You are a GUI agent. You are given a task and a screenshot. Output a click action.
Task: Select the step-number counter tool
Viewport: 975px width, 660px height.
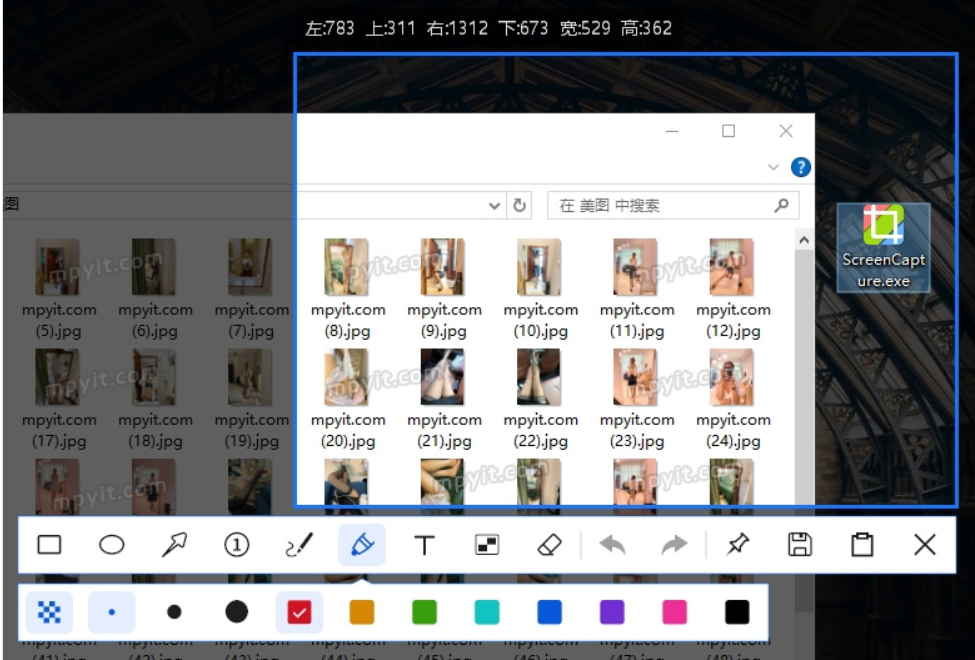[x=236, y=545]
